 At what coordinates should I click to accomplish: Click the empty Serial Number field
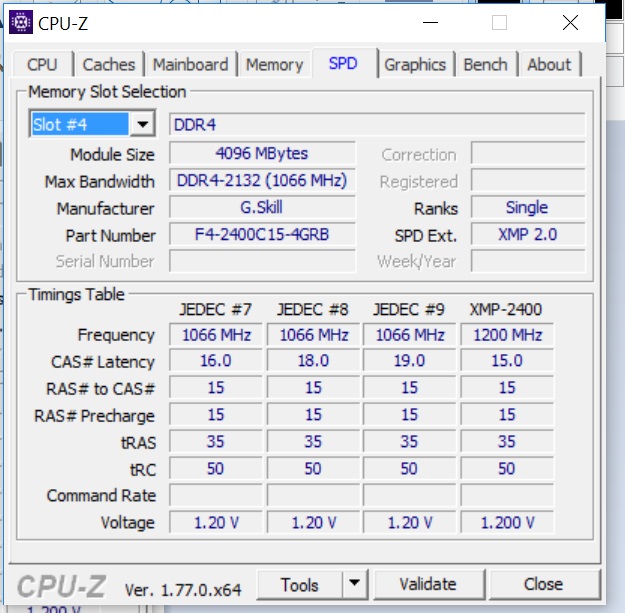(x=262, y=261)
